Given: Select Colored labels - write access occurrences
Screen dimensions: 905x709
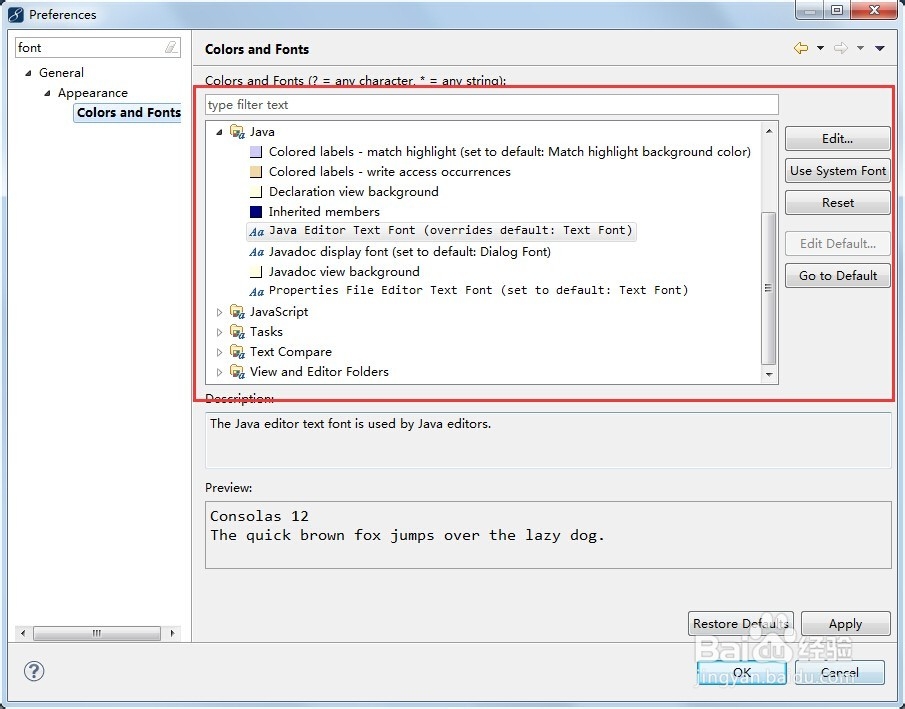Looking at the screenshot, I should coord(390,172).
